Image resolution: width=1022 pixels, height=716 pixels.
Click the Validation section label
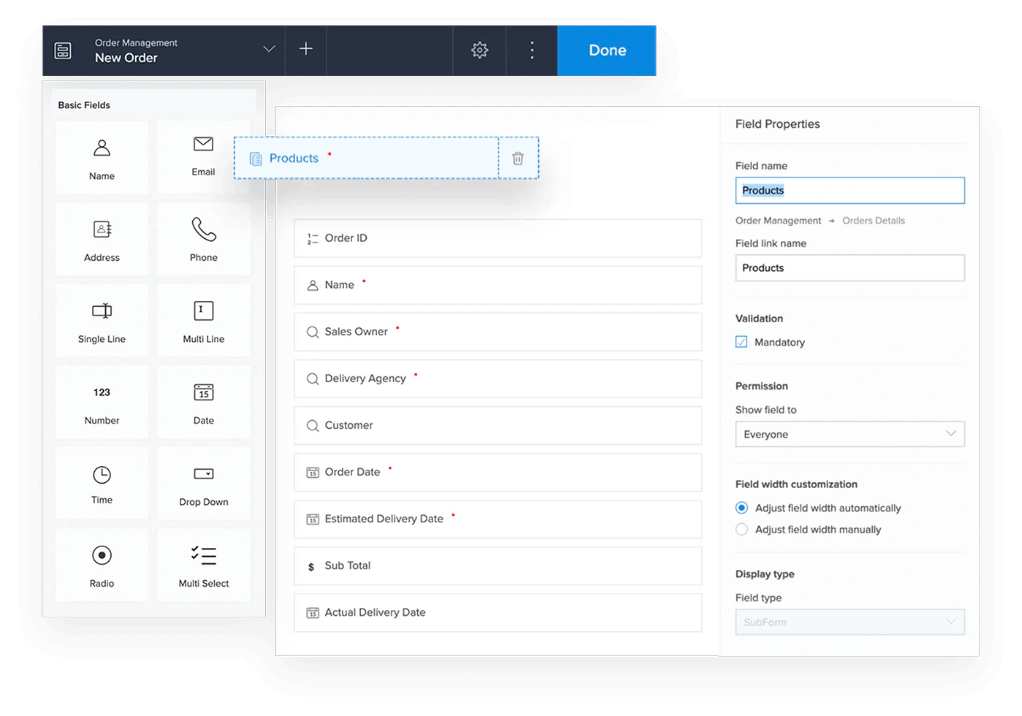pyautogui.click(x=759, y=319)
